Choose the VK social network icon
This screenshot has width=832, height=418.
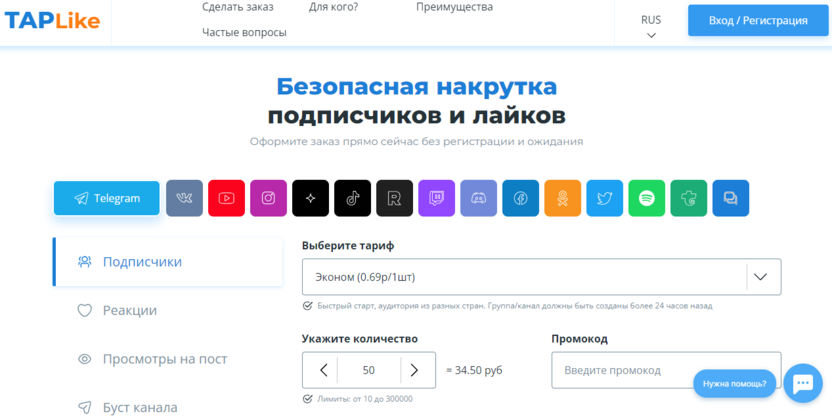[185, 198]
